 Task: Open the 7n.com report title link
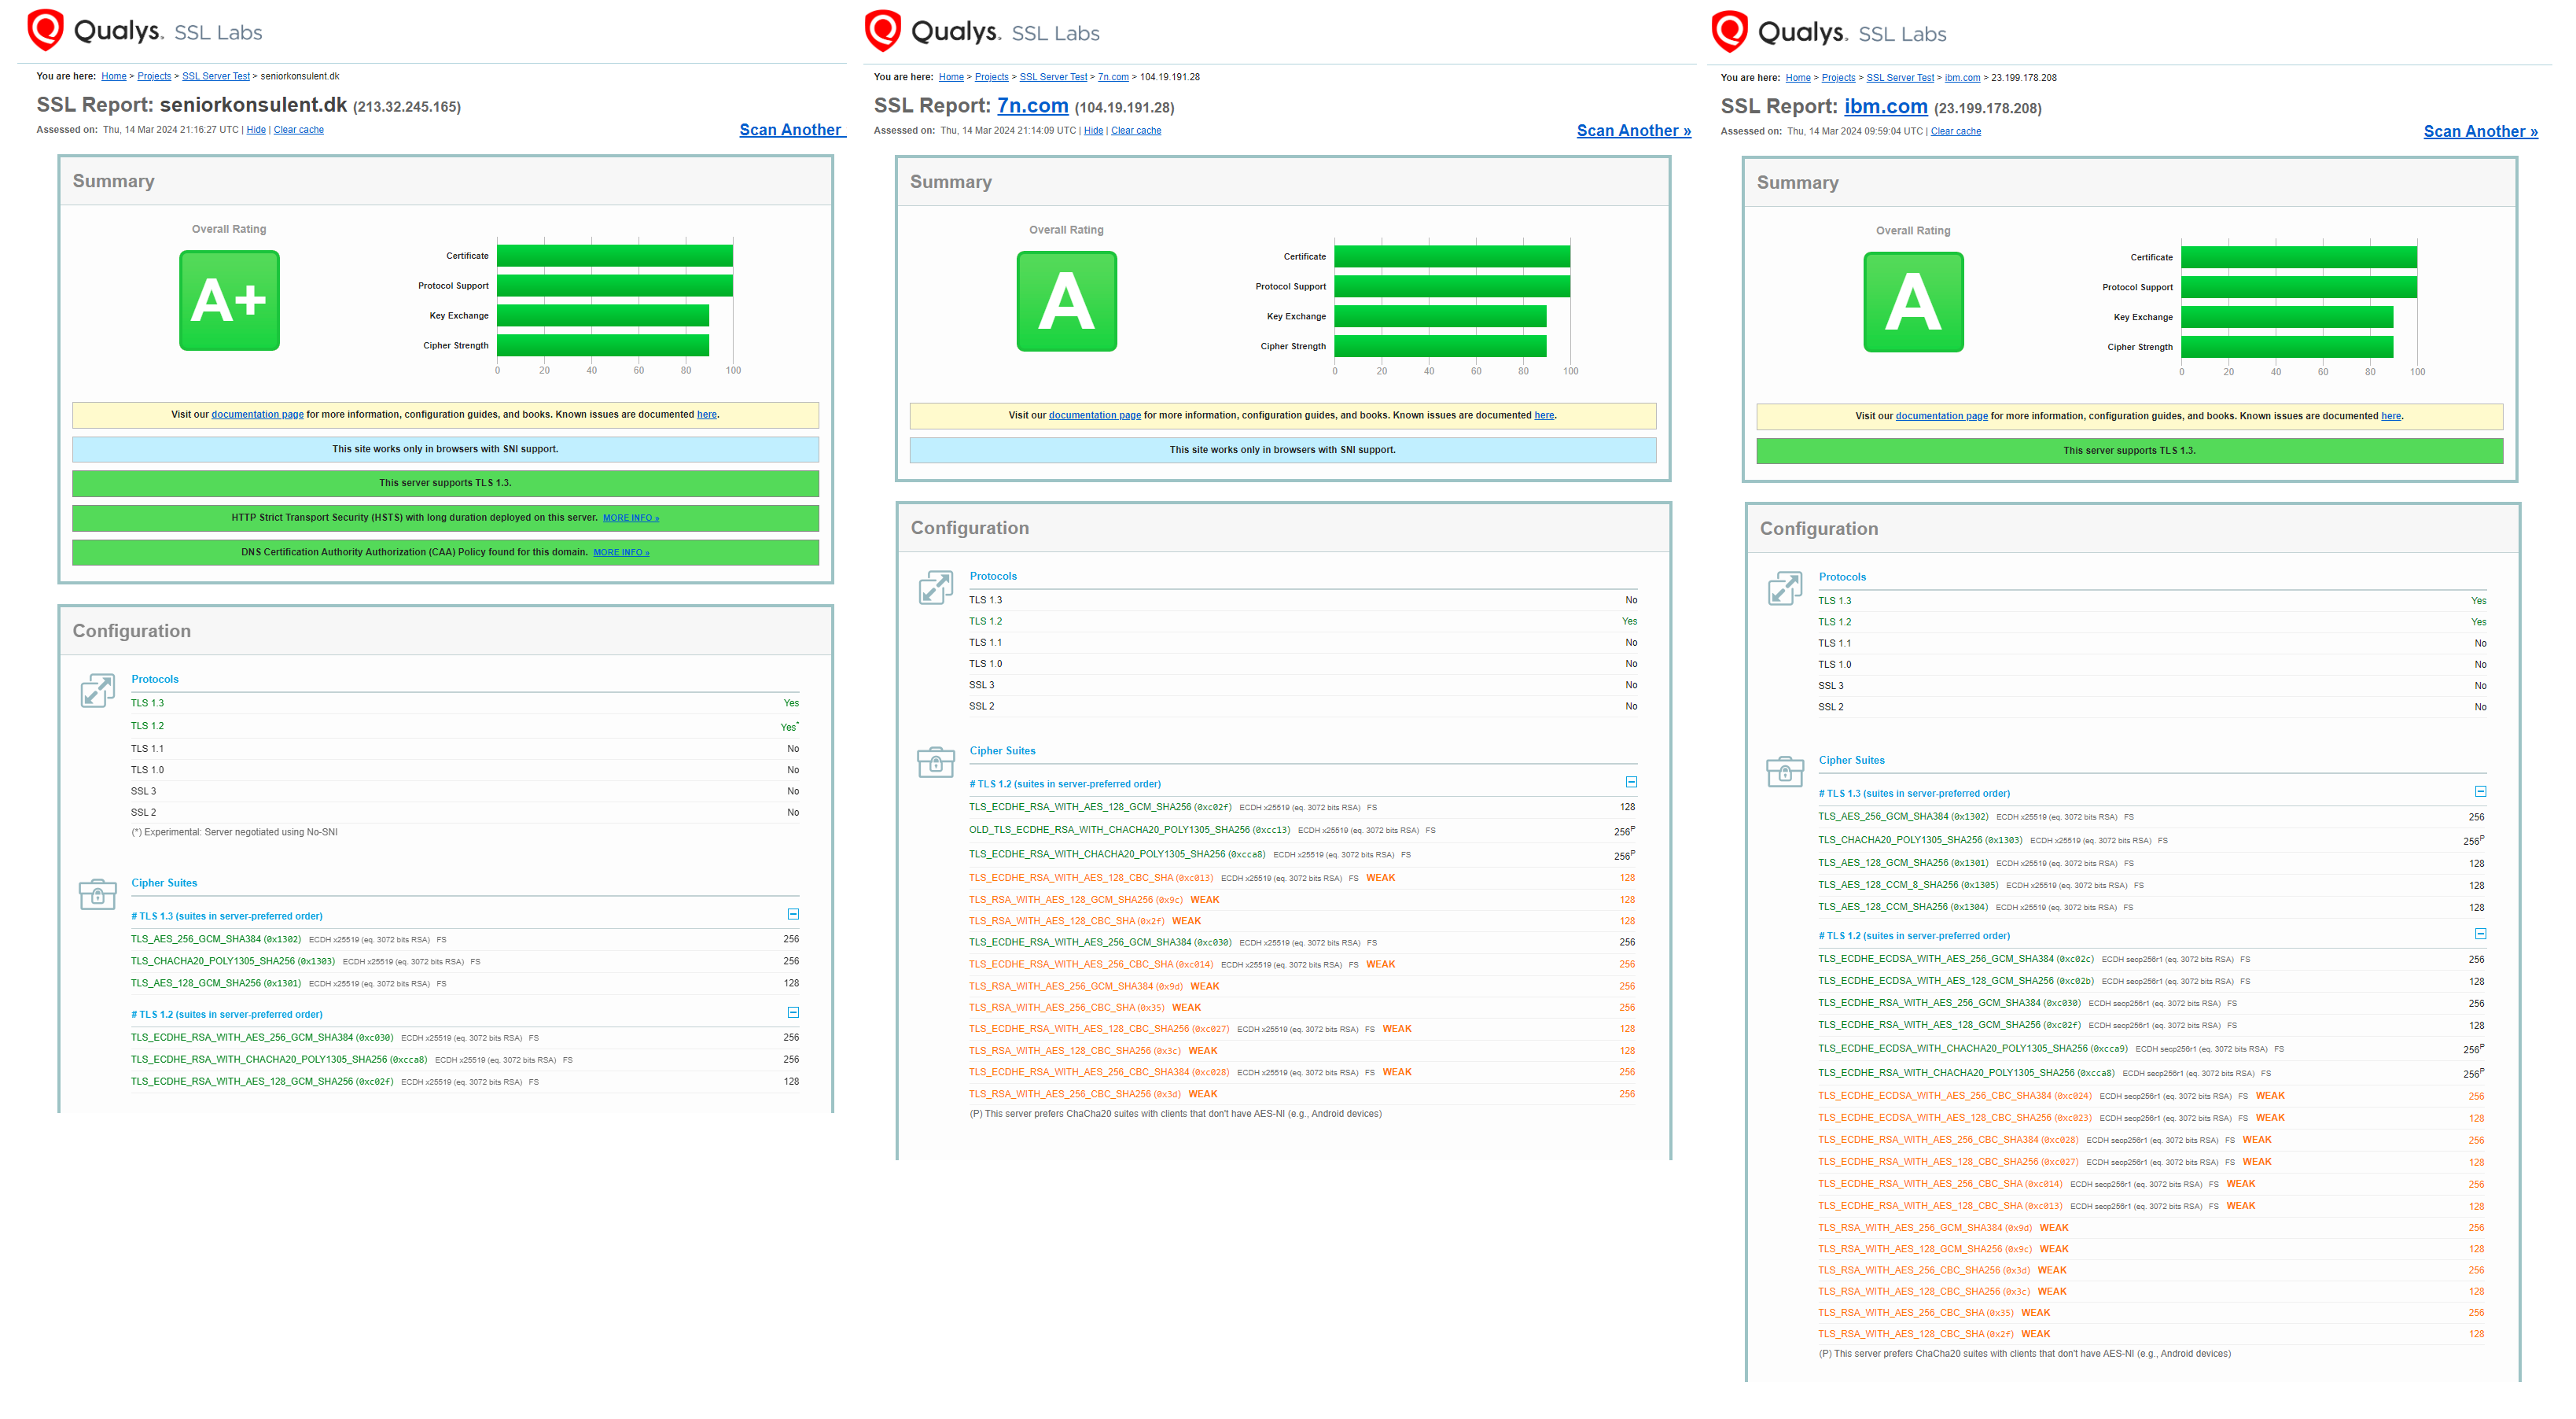[x=1032, y=106]
